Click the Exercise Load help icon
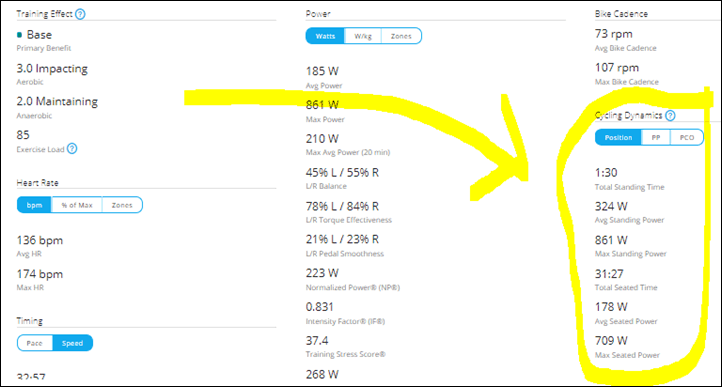This screenshot has width=722, height=387. pos(72,149)
